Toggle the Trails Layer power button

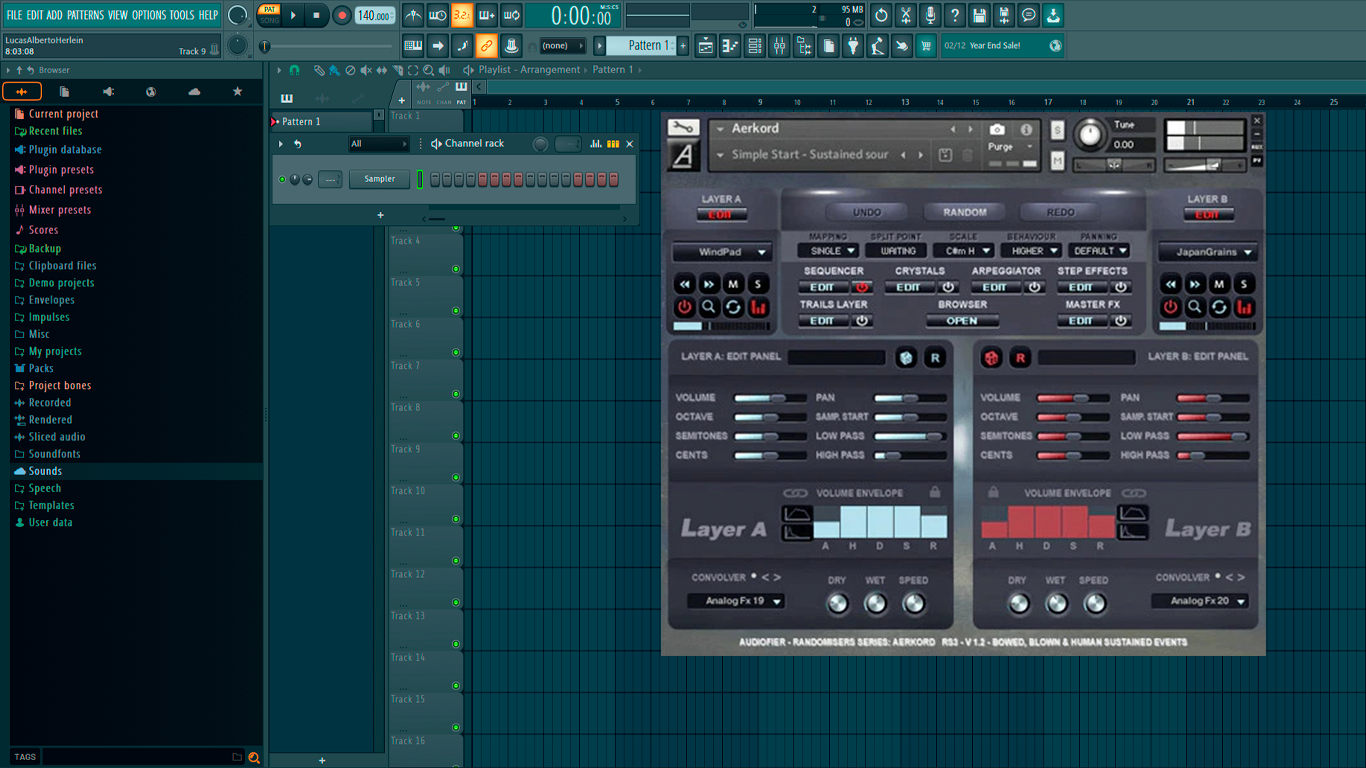tap(861, 321)
